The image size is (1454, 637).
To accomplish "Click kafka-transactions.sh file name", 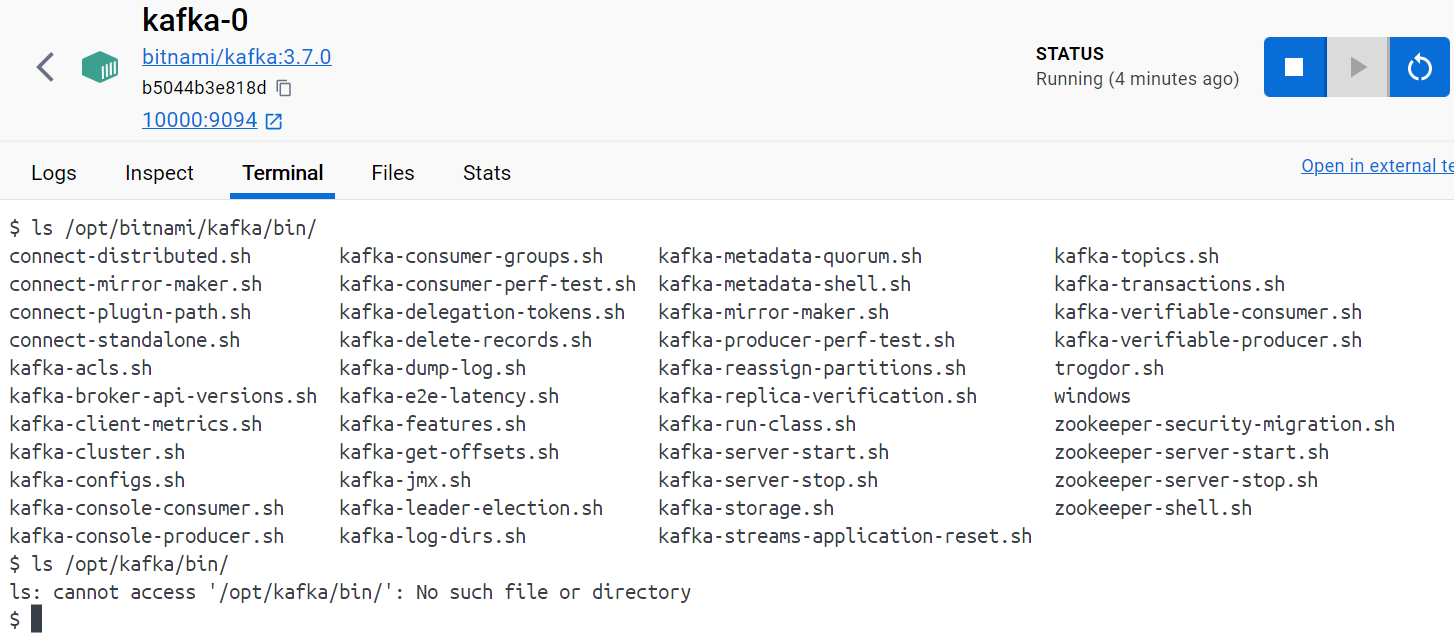I will tap(1170, 284).
